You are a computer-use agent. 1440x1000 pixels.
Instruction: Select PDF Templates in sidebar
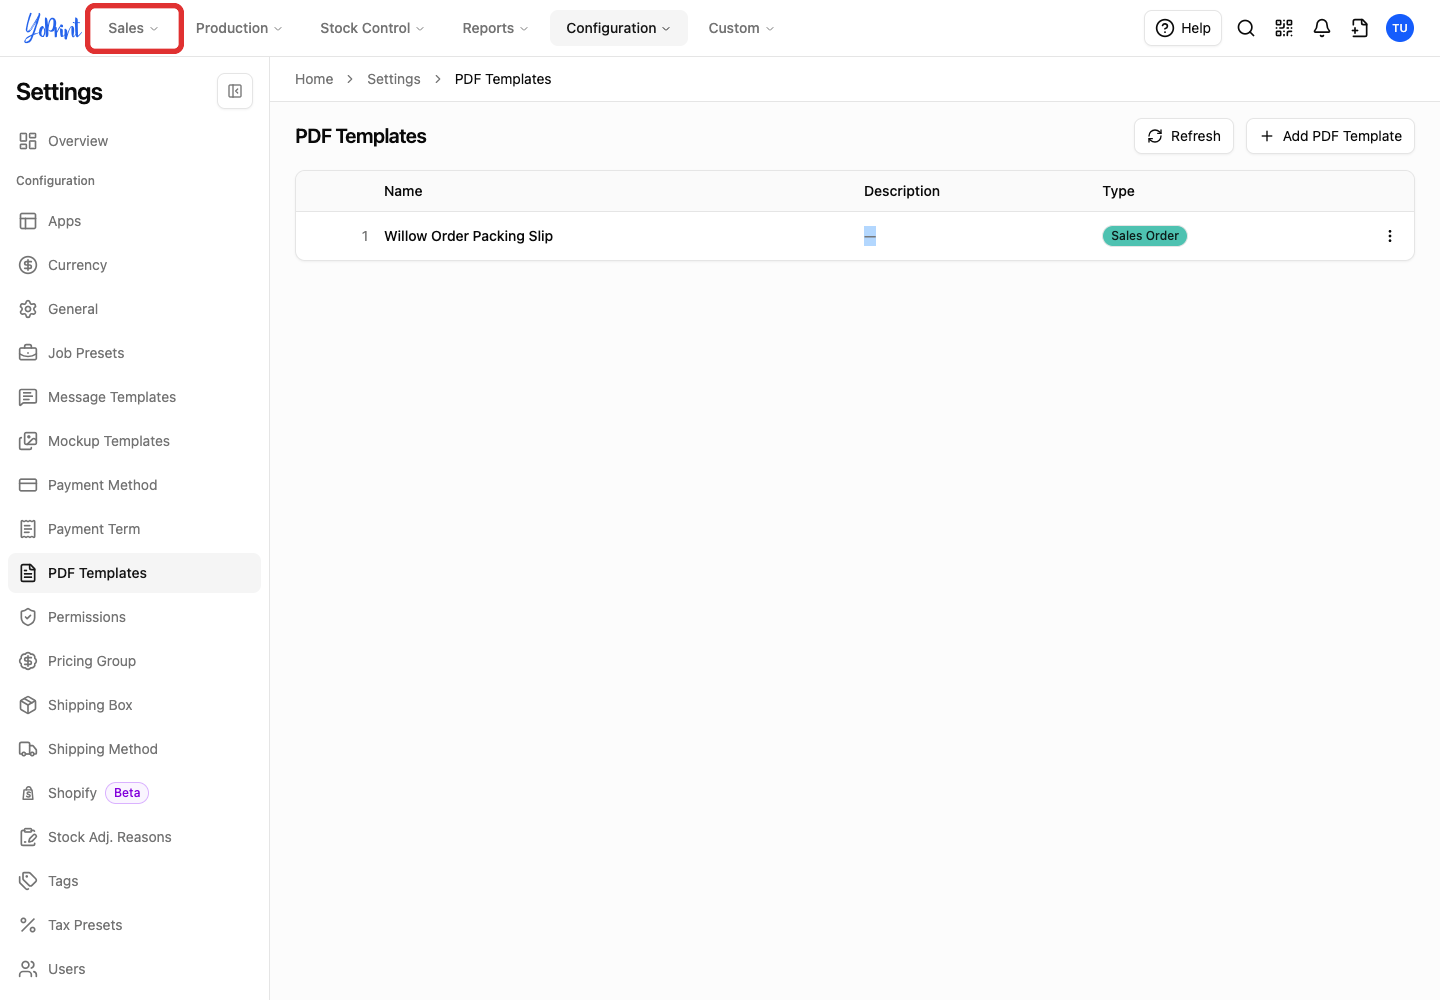pyautogui.click(x=134, y=573)
